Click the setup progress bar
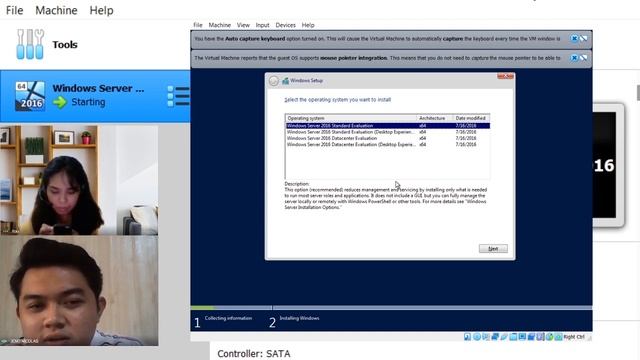The width and height of the screenshot is (640, 360). 391,307
